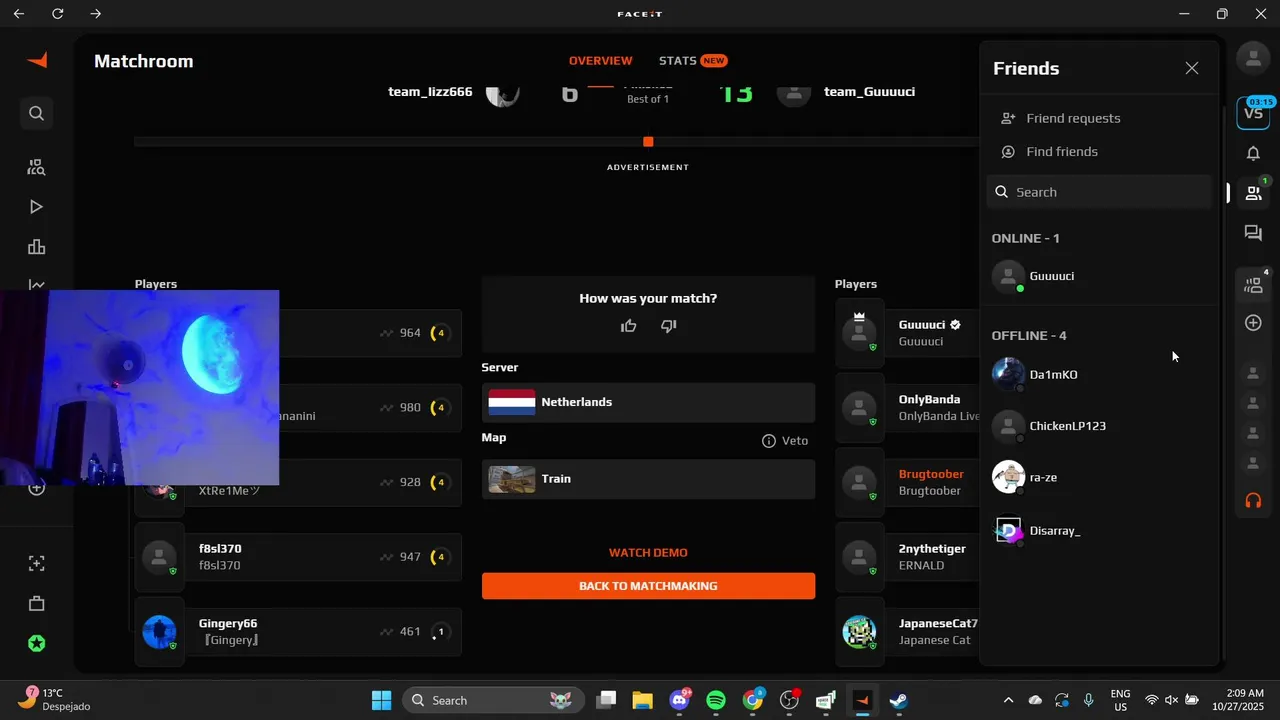Open the profile avatar in the top right corner
This screenshot has height=720, width=1280.
click(1253, 58)
